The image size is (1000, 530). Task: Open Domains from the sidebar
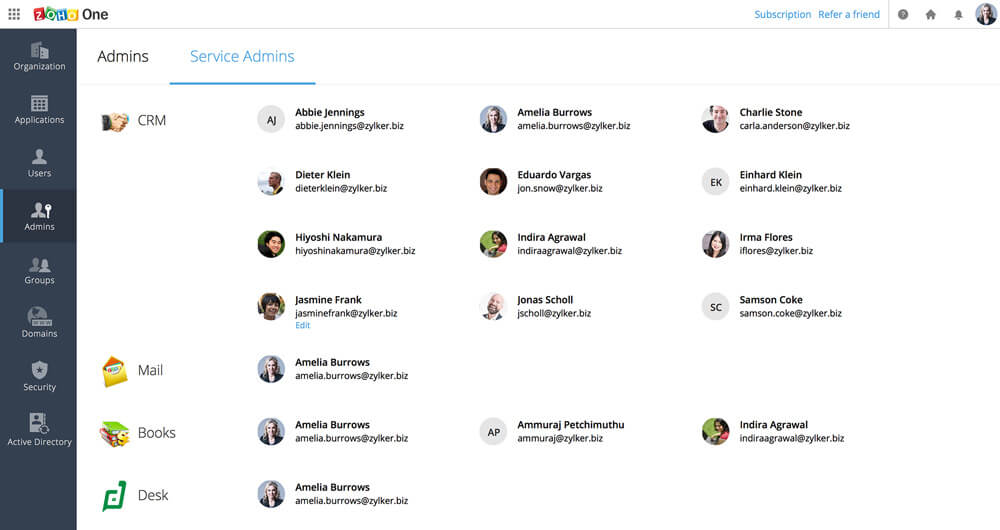pyautogui.click(x=39, y=323)
